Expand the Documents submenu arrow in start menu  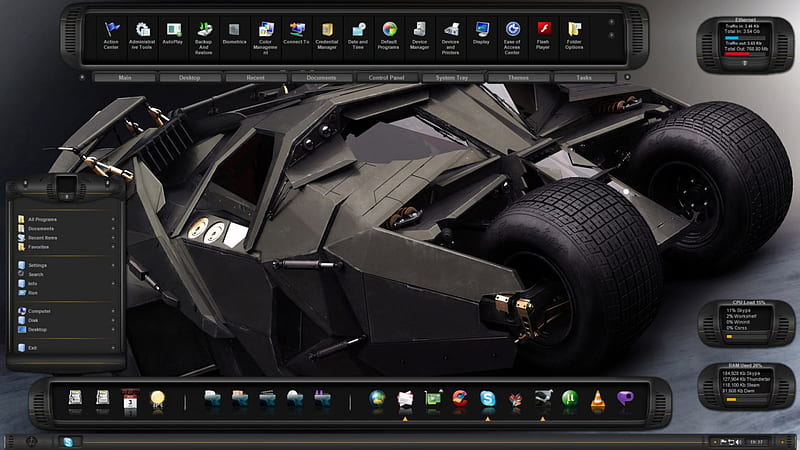tap(113, 229)
